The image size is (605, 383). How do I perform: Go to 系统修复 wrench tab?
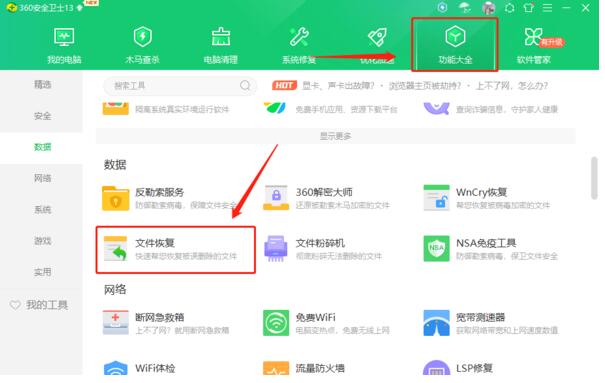(299, 46)
